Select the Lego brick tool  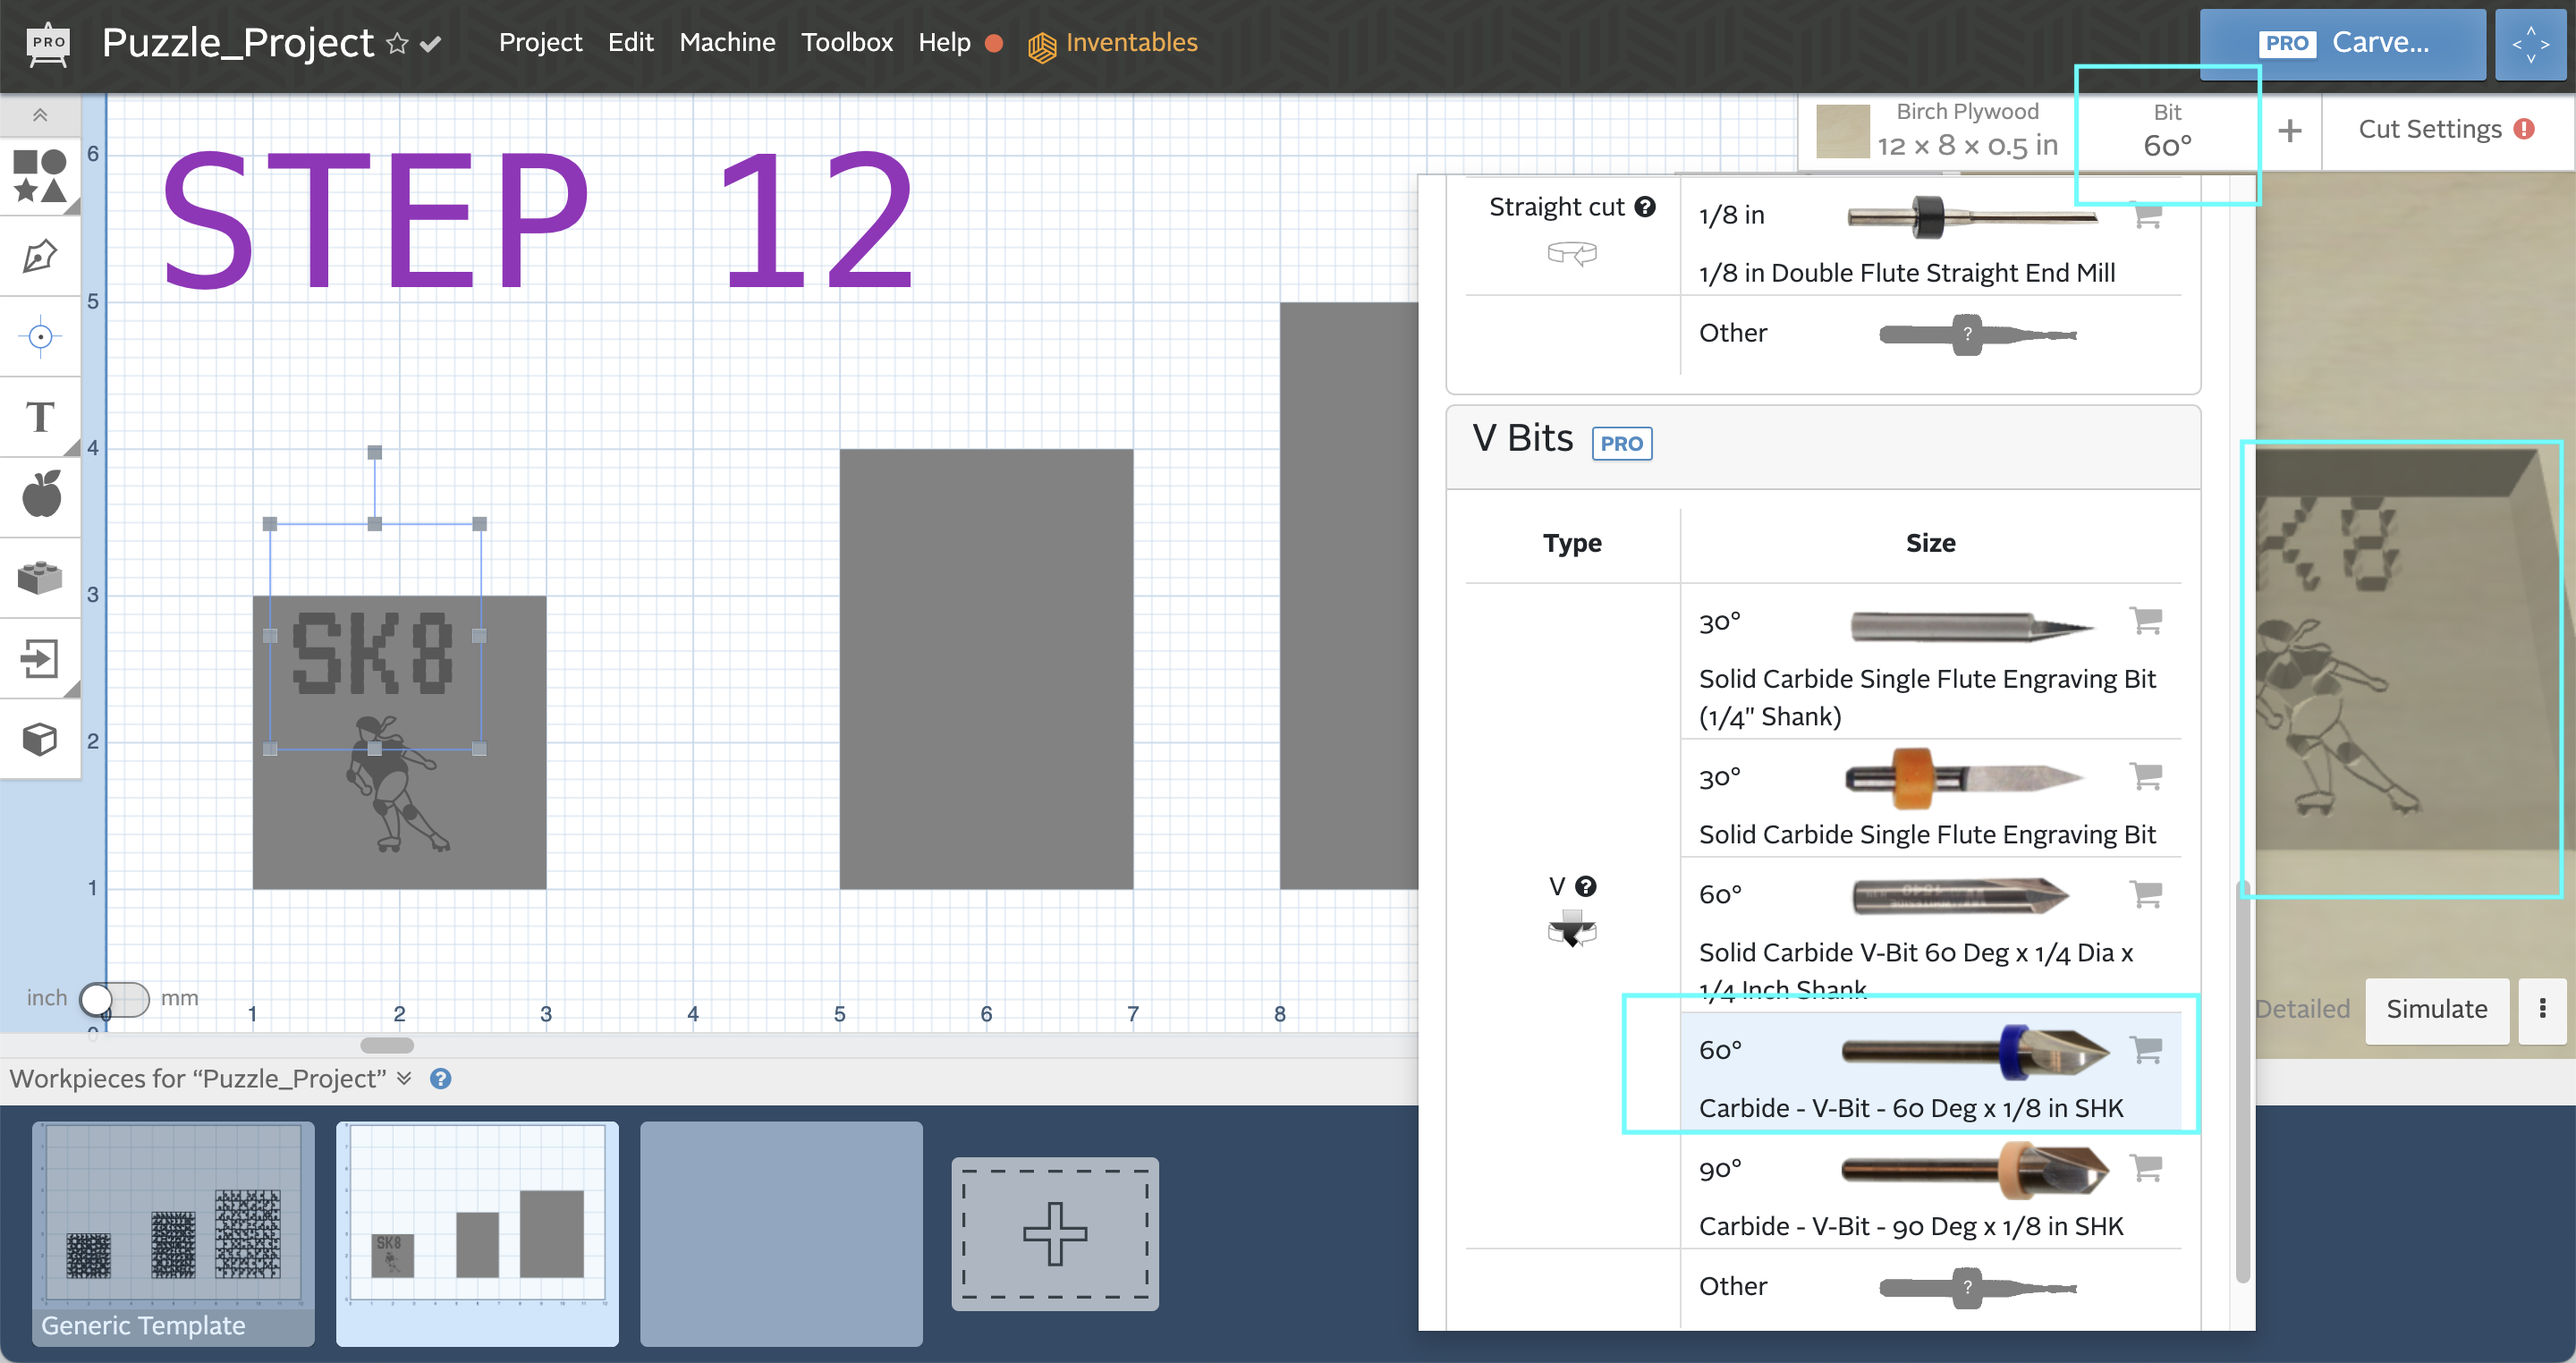(x=40, y=577)
